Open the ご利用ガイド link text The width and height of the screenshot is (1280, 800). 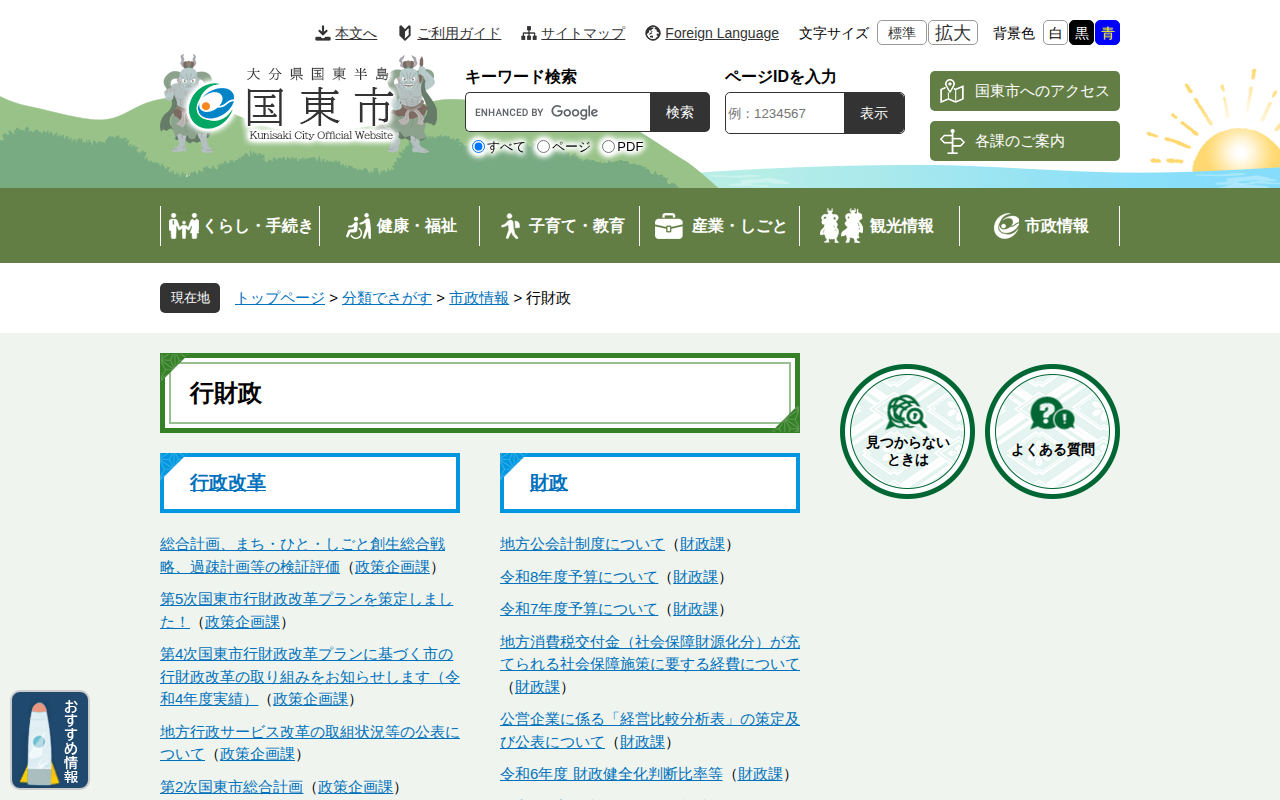coord(459,33)
